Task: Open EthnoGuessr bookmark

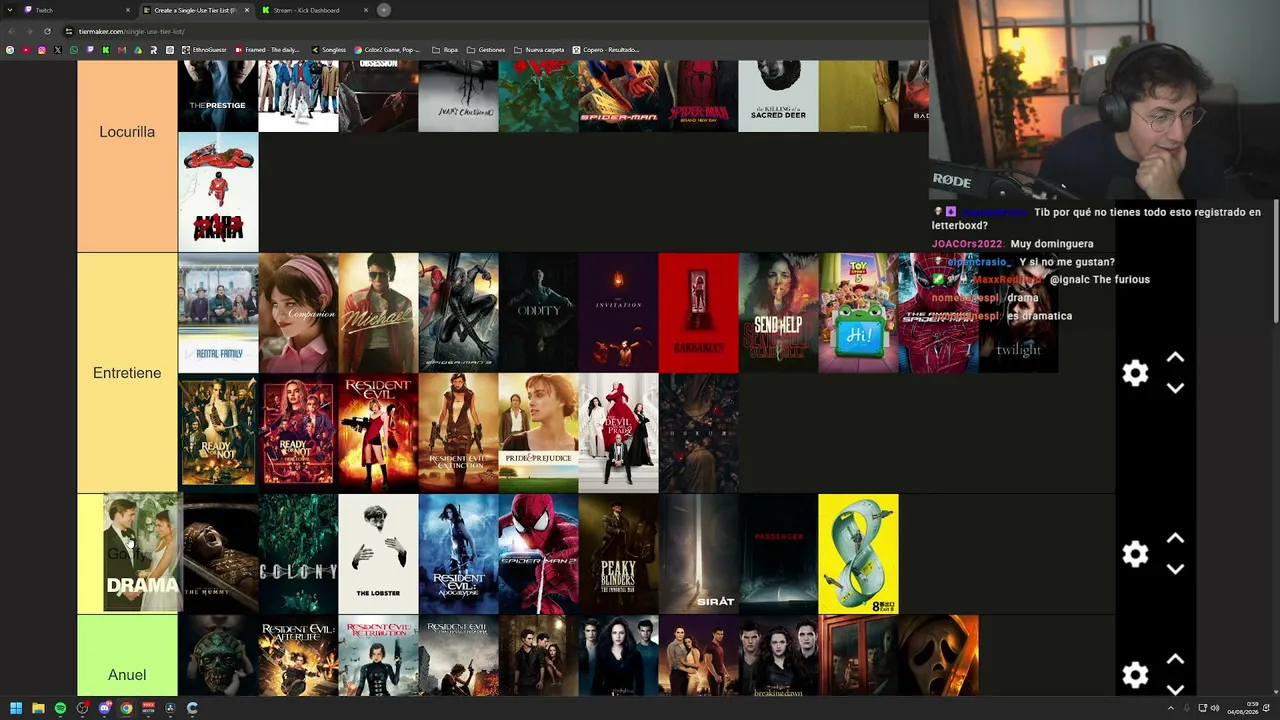Action: [x=204, y=50]
